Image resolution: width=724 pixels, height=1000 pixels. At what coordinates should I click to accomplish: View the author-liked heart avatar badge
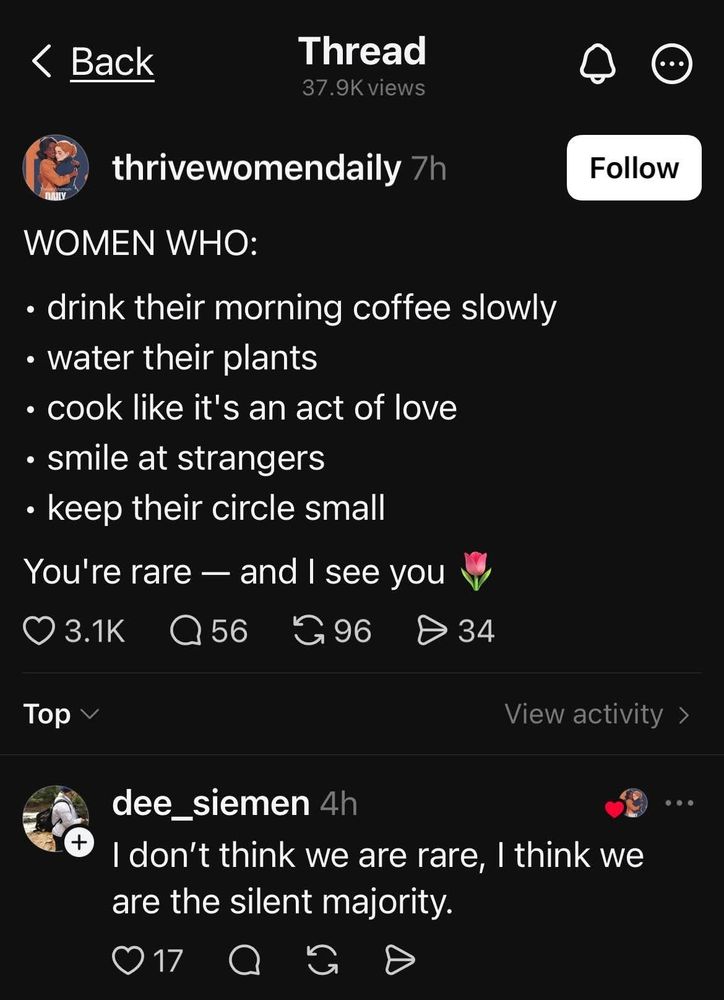pyautogui.click(x=627, y=804)
